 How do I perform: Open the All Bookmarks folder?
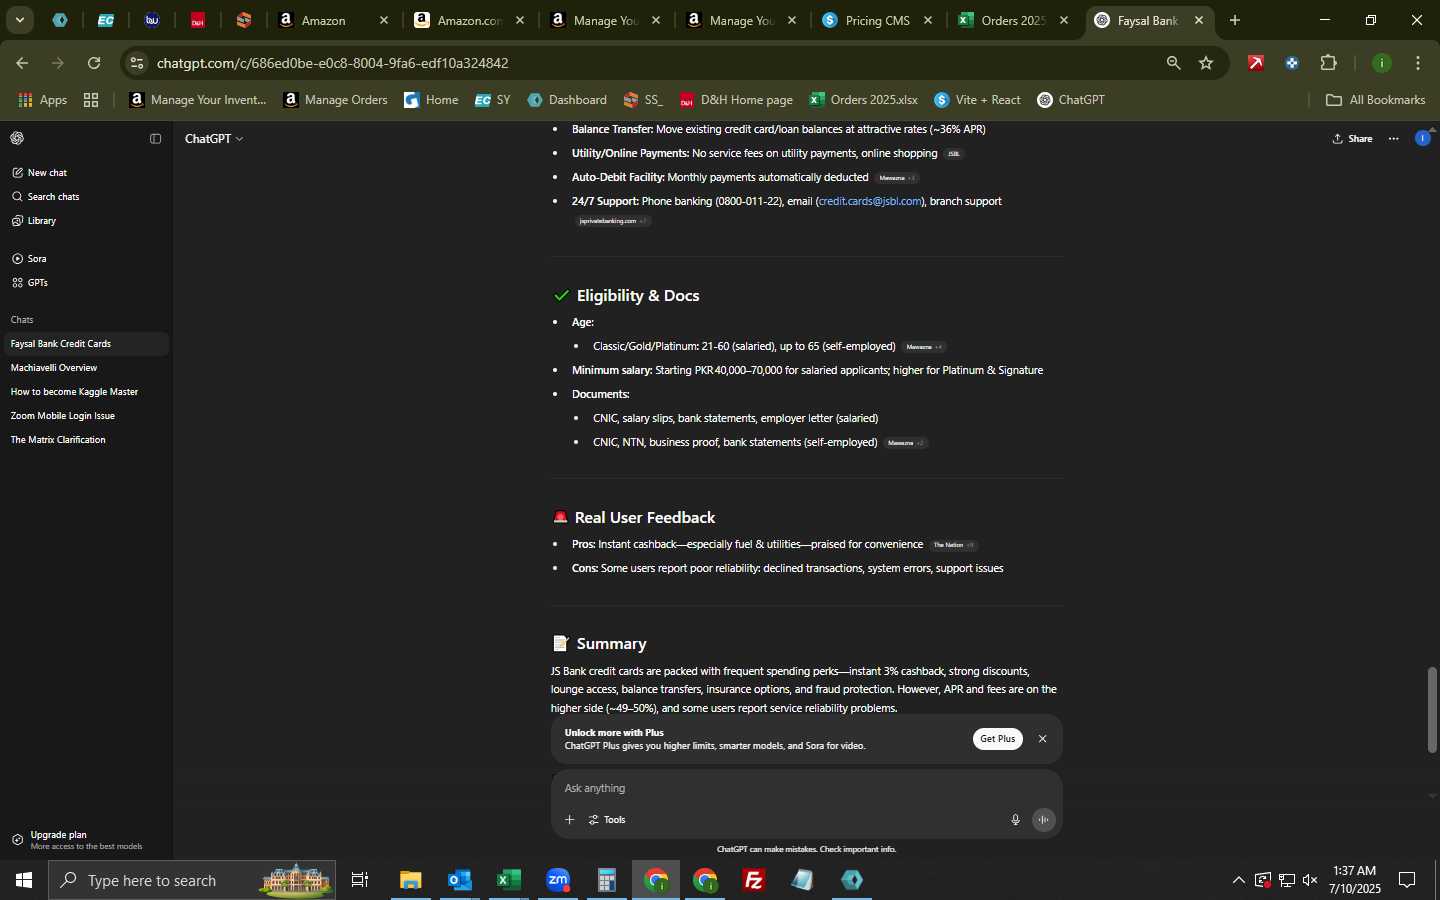1375,100
